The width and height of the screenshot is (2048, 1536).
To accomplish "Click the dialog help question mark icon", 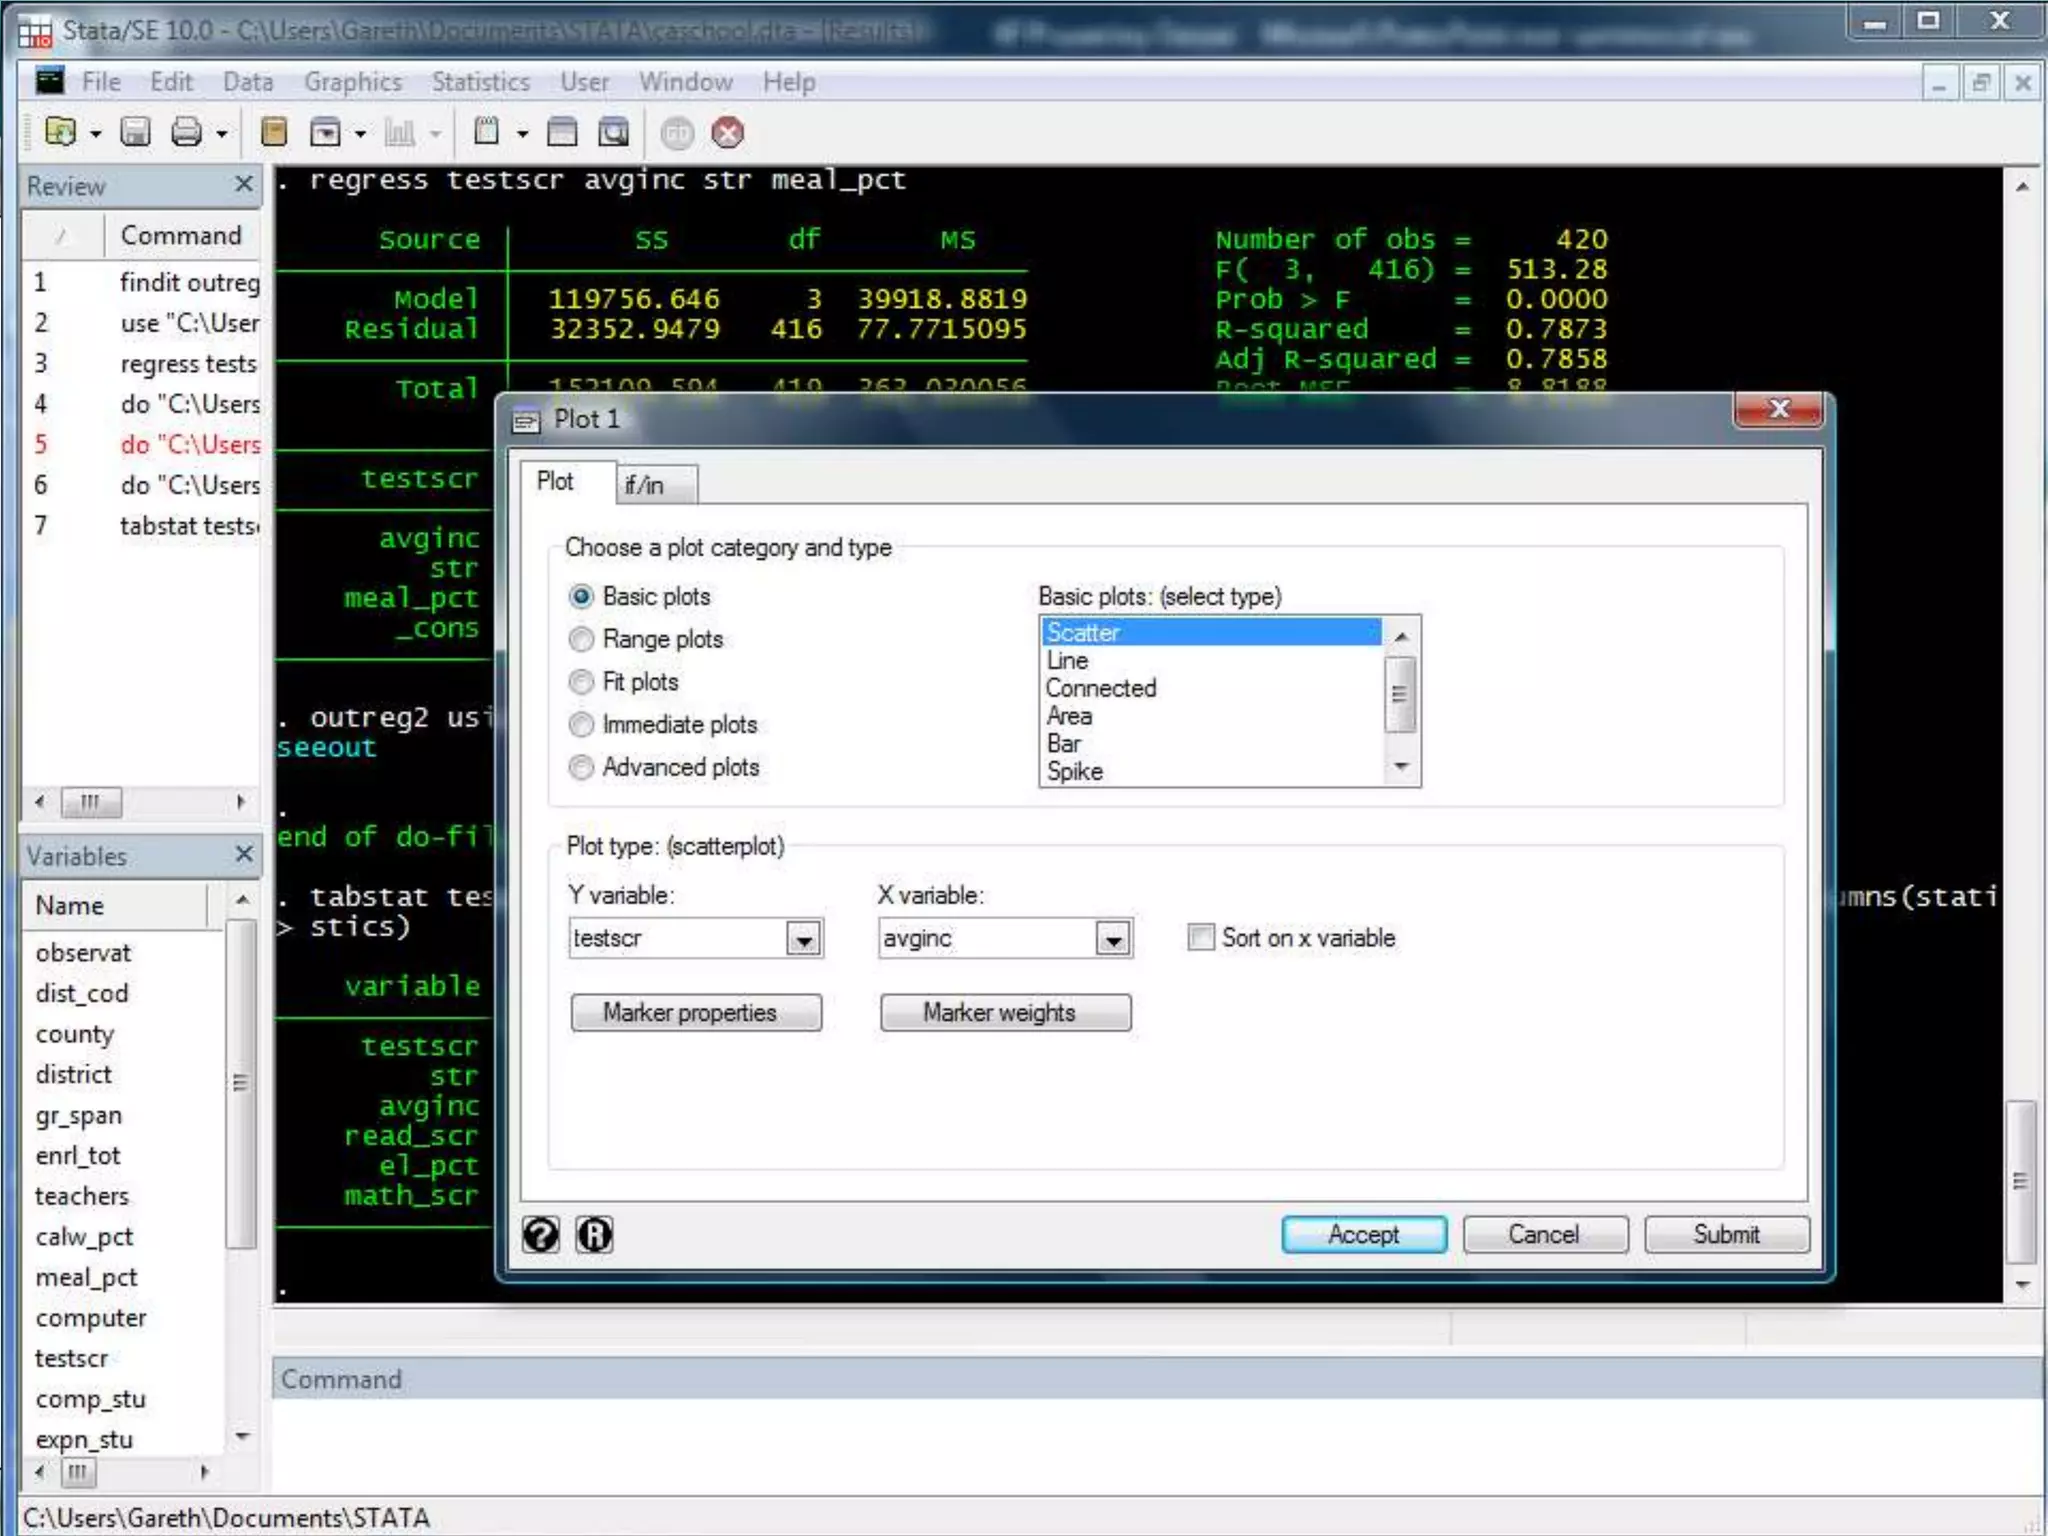I will point(541,1235).
